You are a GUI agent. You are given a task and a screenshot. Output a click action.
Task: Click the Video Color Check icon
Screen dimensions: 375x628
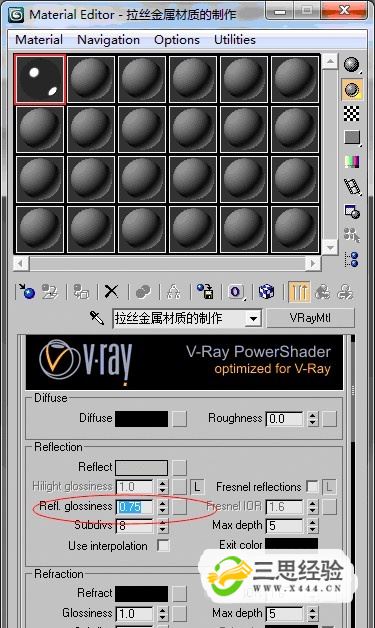[x=352, y=162]
